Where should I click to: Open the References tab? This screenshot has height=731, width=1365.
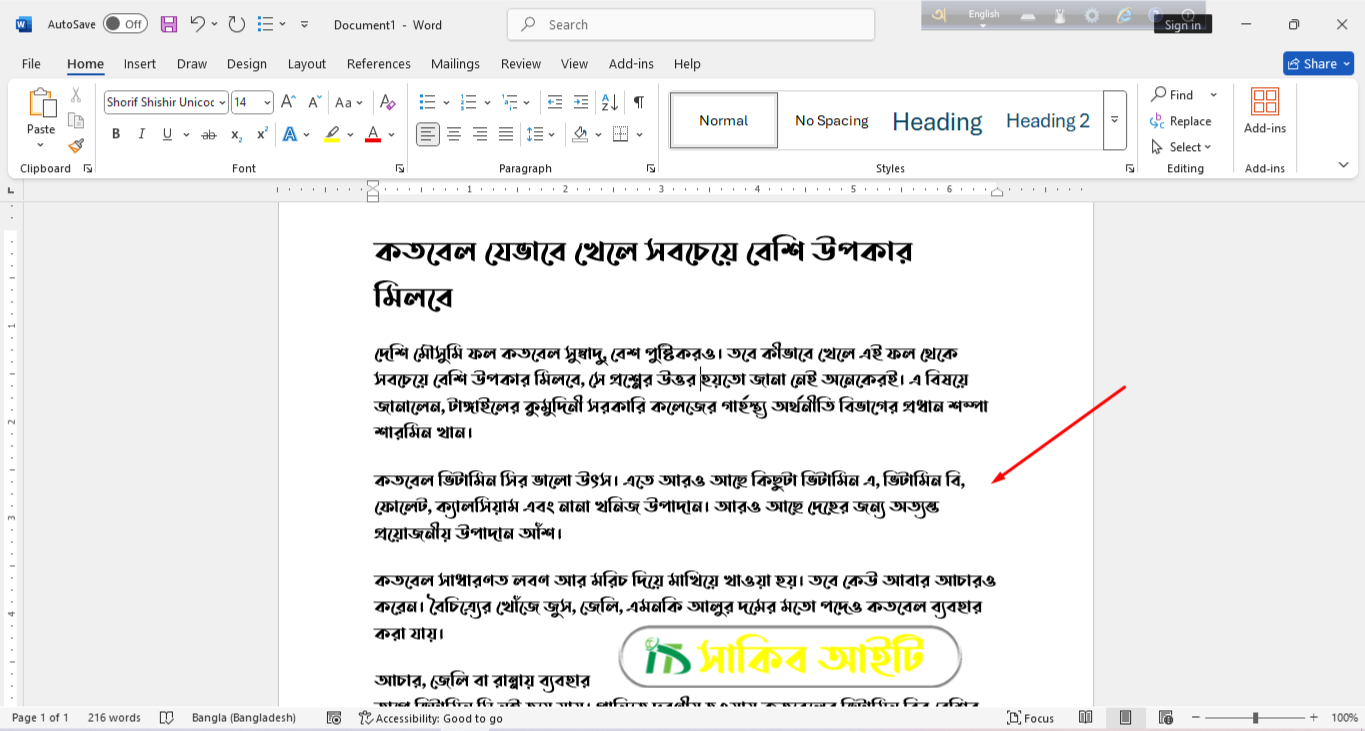tap(378, 64)
